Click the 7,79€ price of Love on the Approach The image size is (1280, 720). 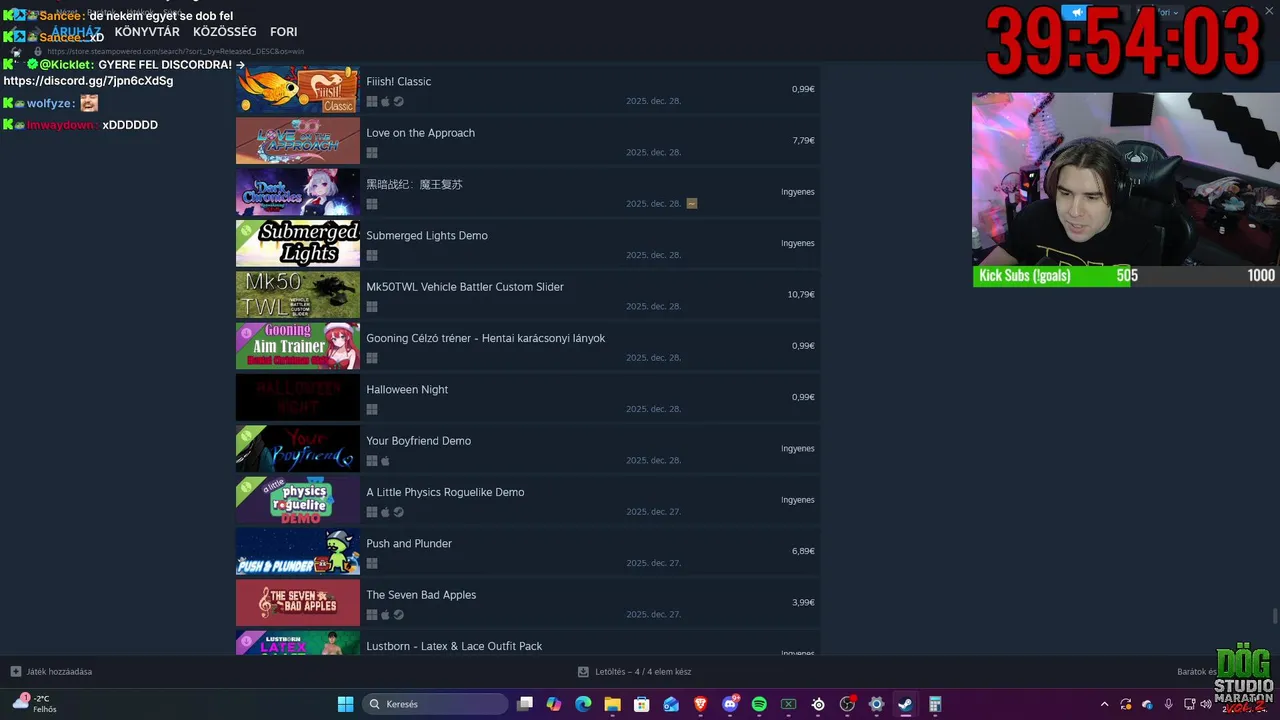804,141
